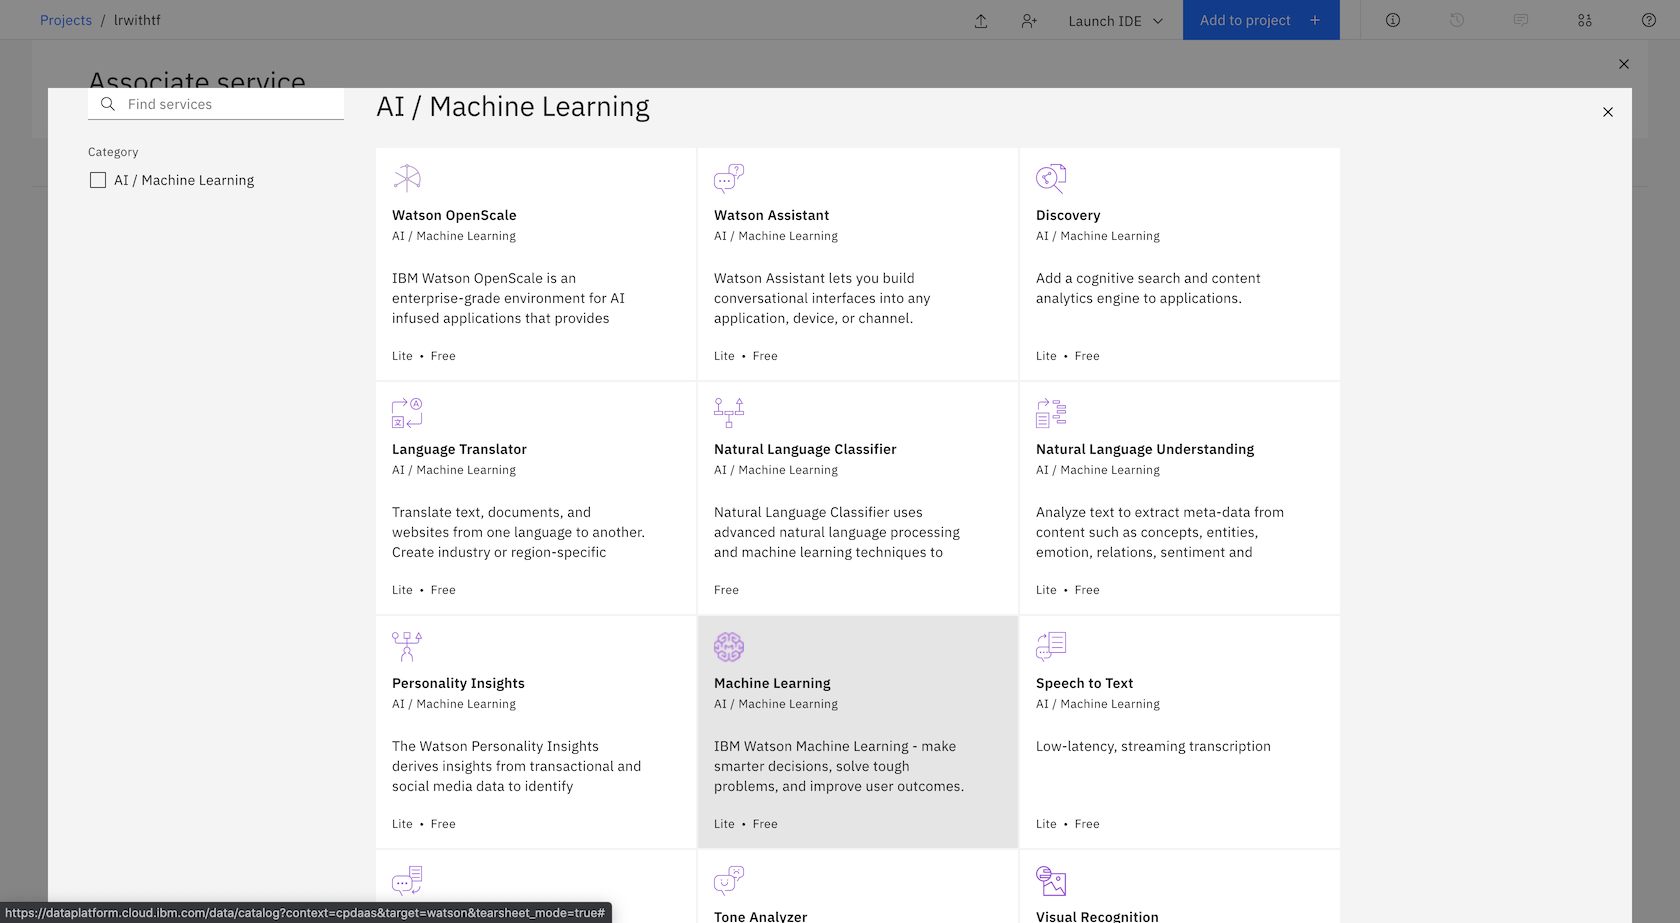The height and width of the screenshot is (923, 1680).
Task: Tick the AI / Machine Learning category checkbox
Action: coord(98,180)
